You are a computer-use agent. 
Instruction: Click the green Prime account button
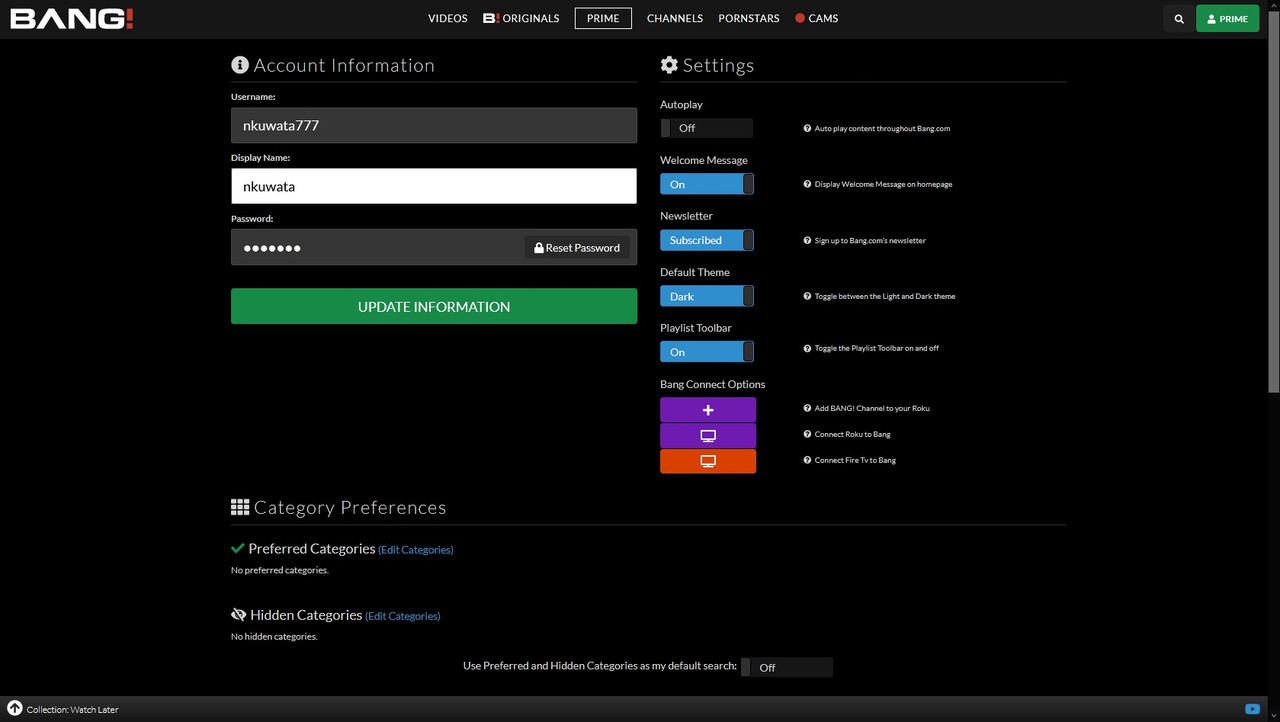[1227, 19]
